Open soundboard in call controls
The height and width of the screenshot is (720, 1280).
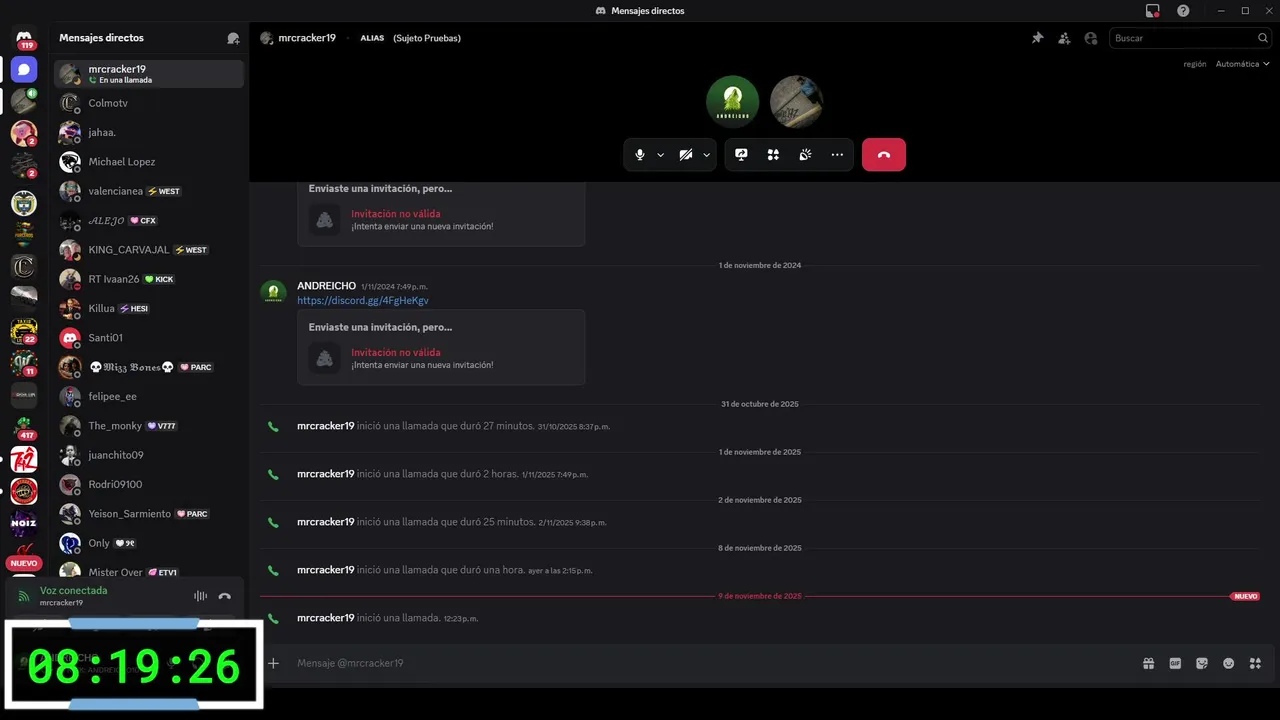click(805, 155)
